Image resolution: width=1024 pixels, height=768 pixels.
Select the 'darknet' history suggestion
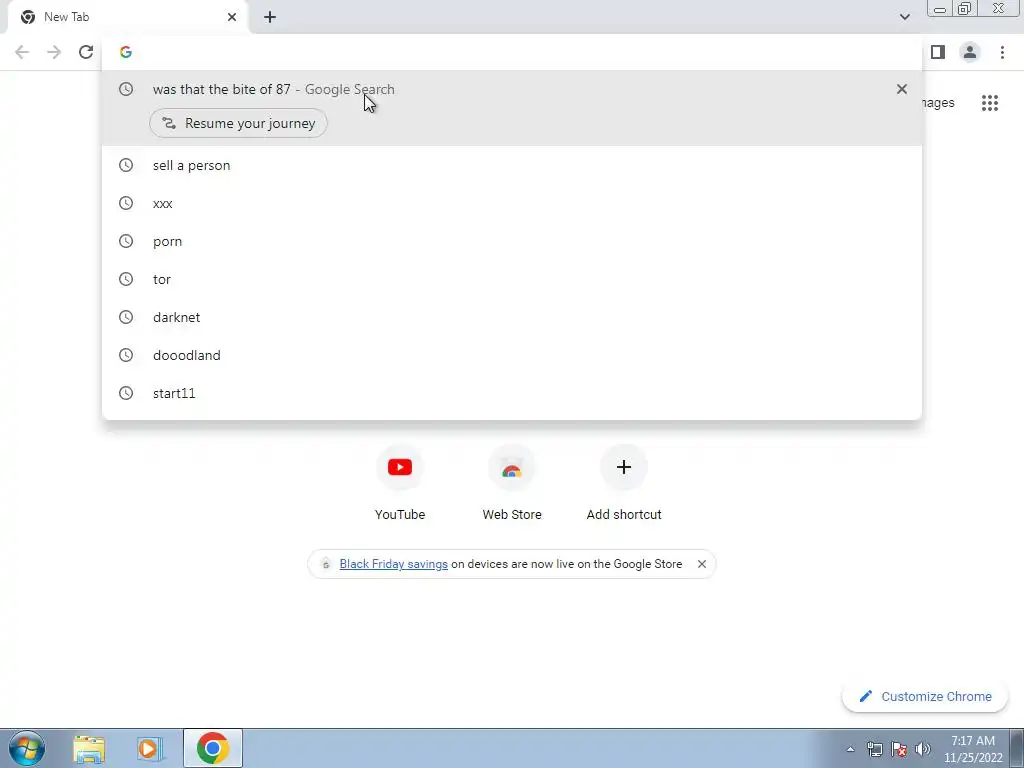click(512, 317)
